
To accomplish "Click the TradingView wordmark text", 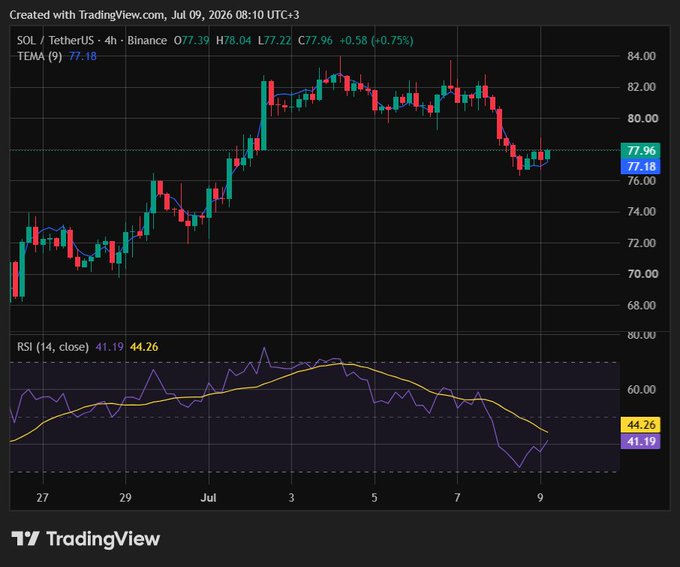I will coord(103,539).
